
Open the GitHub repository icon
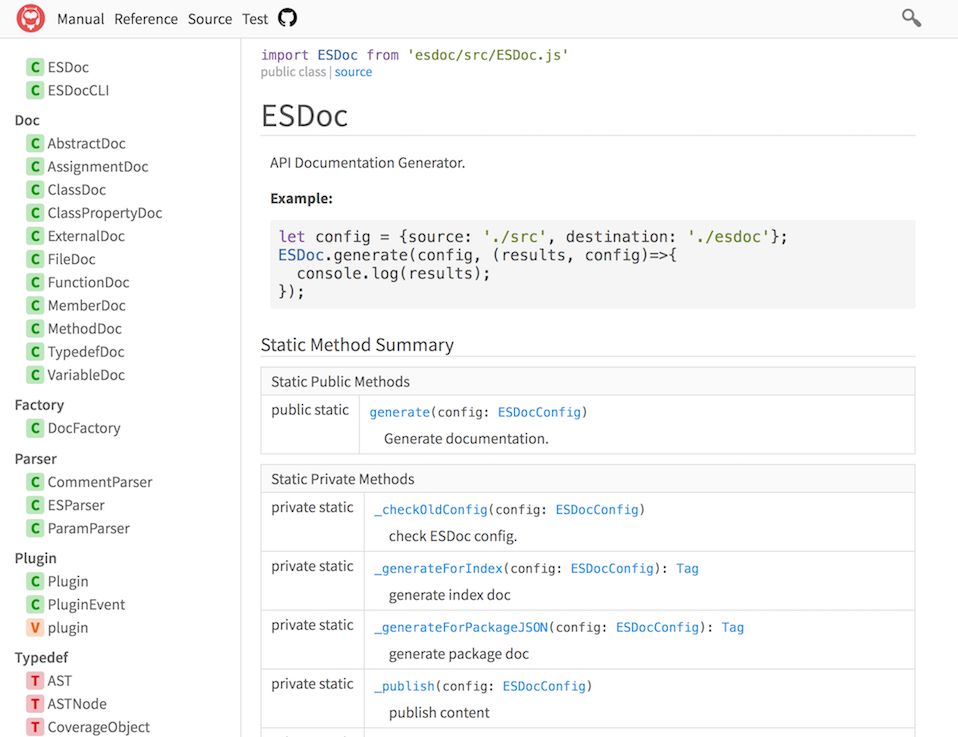(x=289, y=17)
